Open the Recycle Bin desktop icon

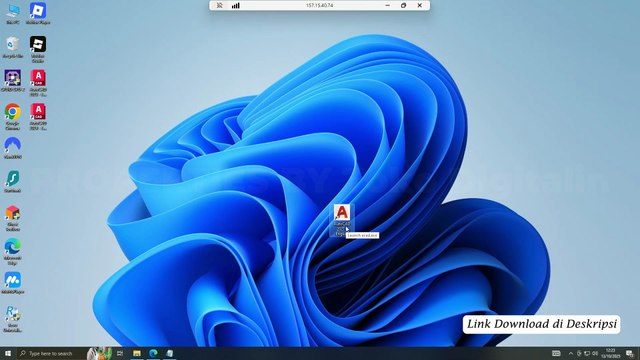tap(13, 47)
